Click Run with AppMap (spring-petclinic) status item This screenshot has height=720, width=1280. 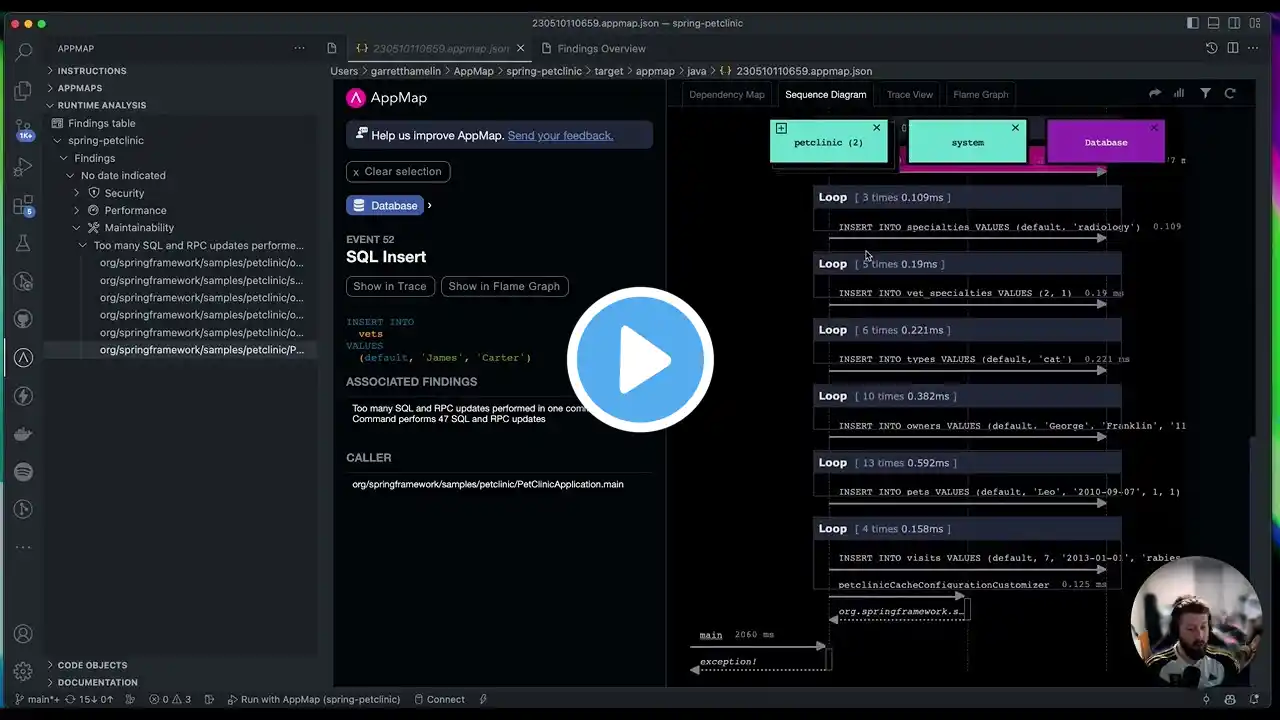(x=313, y=699)
